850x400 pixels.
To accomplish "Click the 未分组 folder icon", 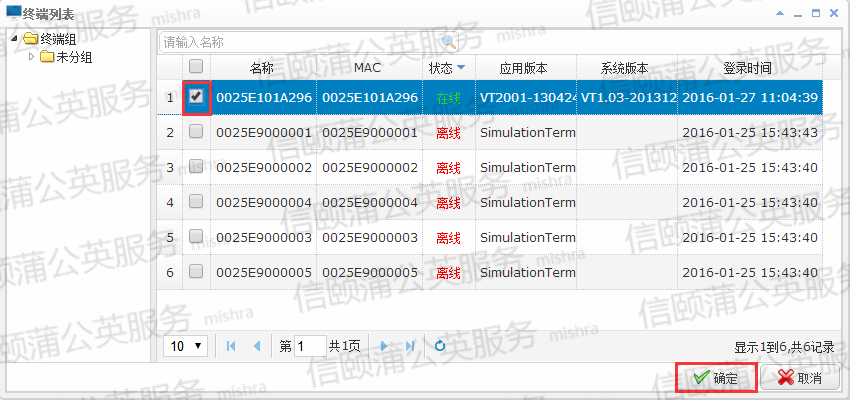I will [x=47, y=57].
